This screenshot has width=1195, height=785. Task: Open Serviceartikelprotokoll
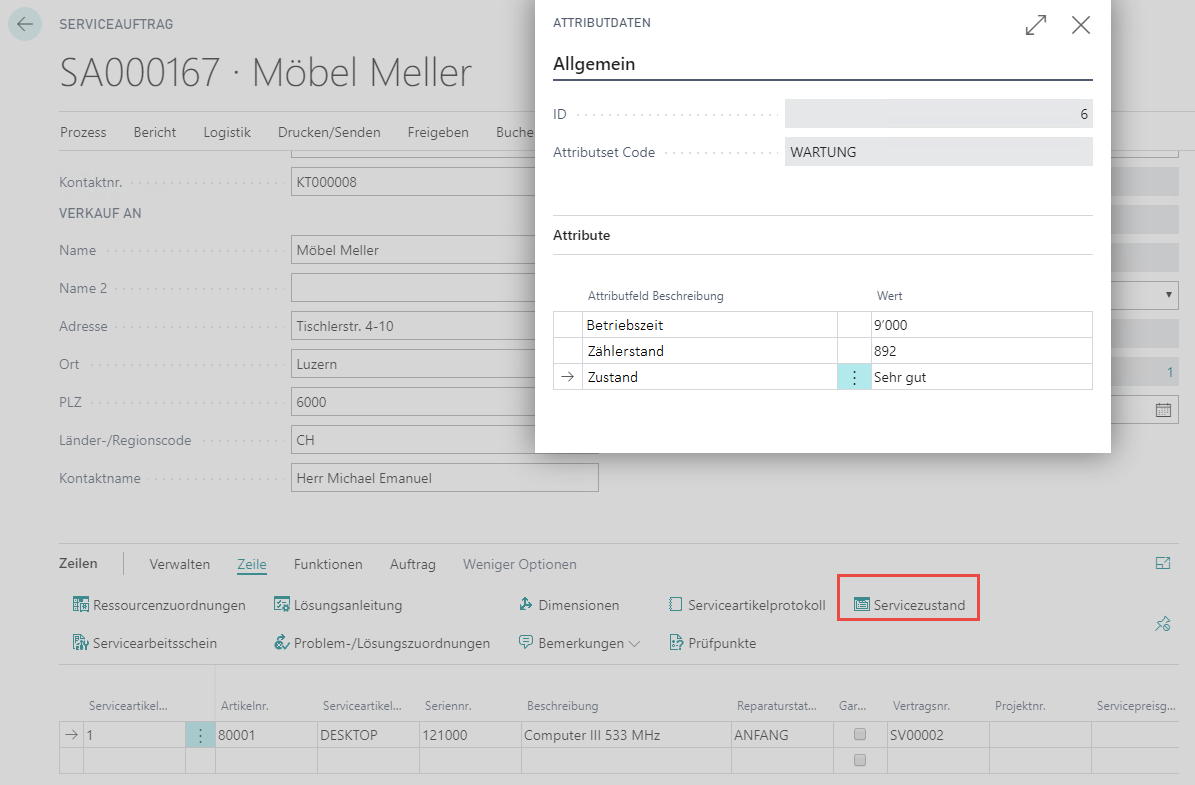[747, 605]
